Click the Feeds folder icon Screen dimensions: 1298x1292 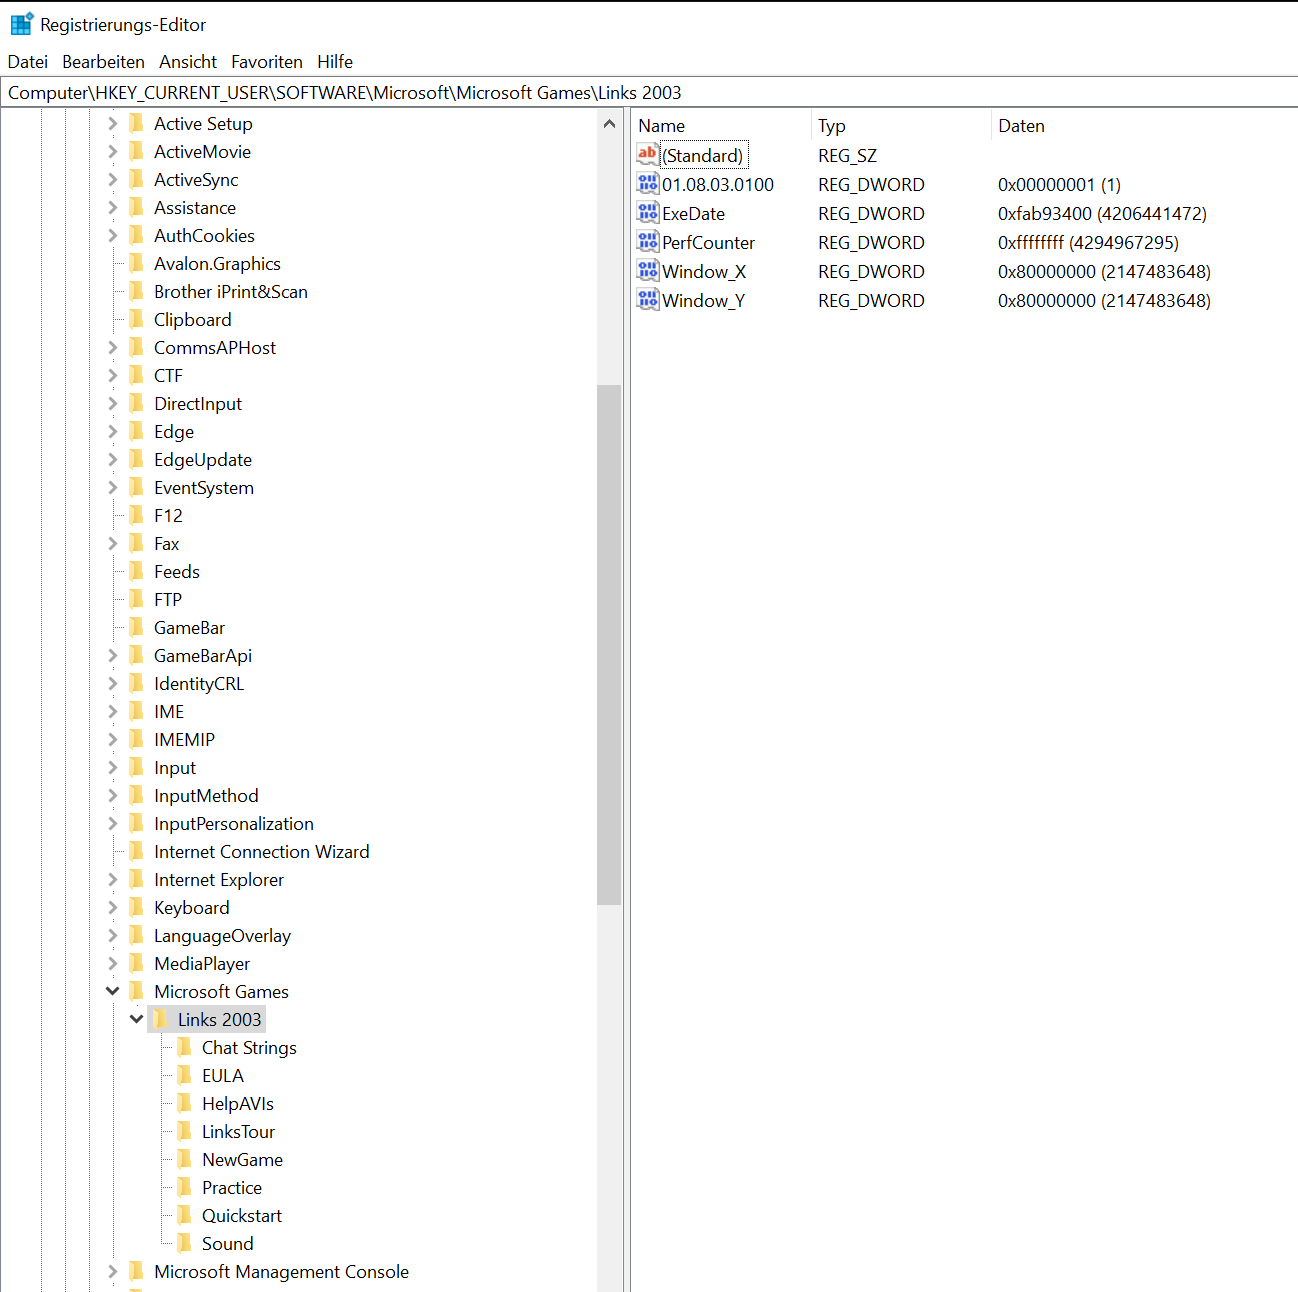(x=136, y=571)
